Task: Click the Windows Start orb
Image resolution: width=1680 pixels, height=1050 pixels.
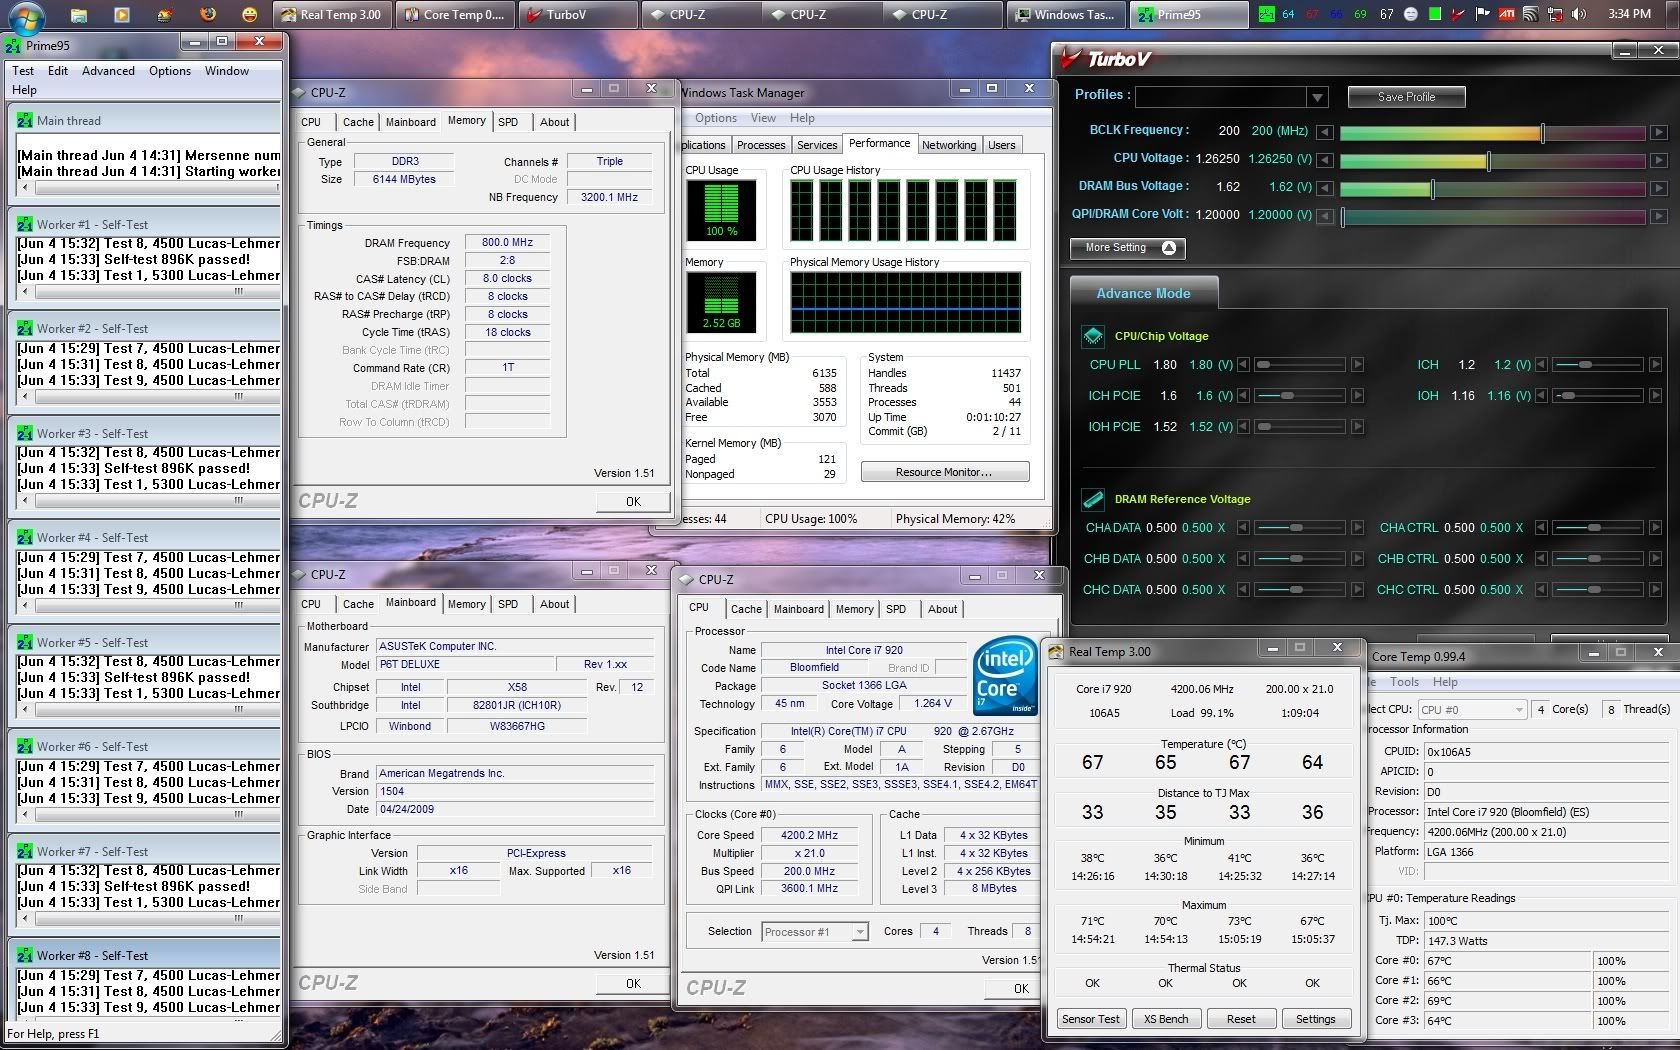Action: pos(25,14)
